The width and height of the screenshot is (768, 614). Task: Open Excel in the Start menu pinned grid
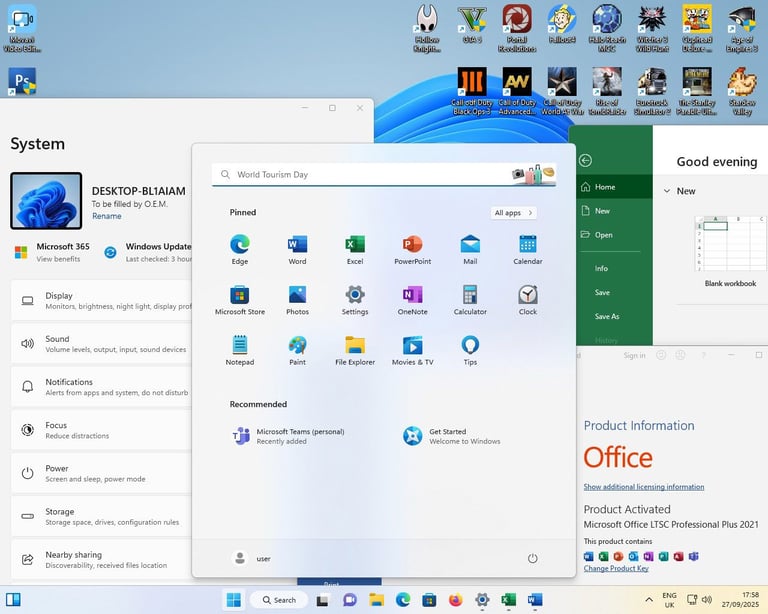click(355, 250)
